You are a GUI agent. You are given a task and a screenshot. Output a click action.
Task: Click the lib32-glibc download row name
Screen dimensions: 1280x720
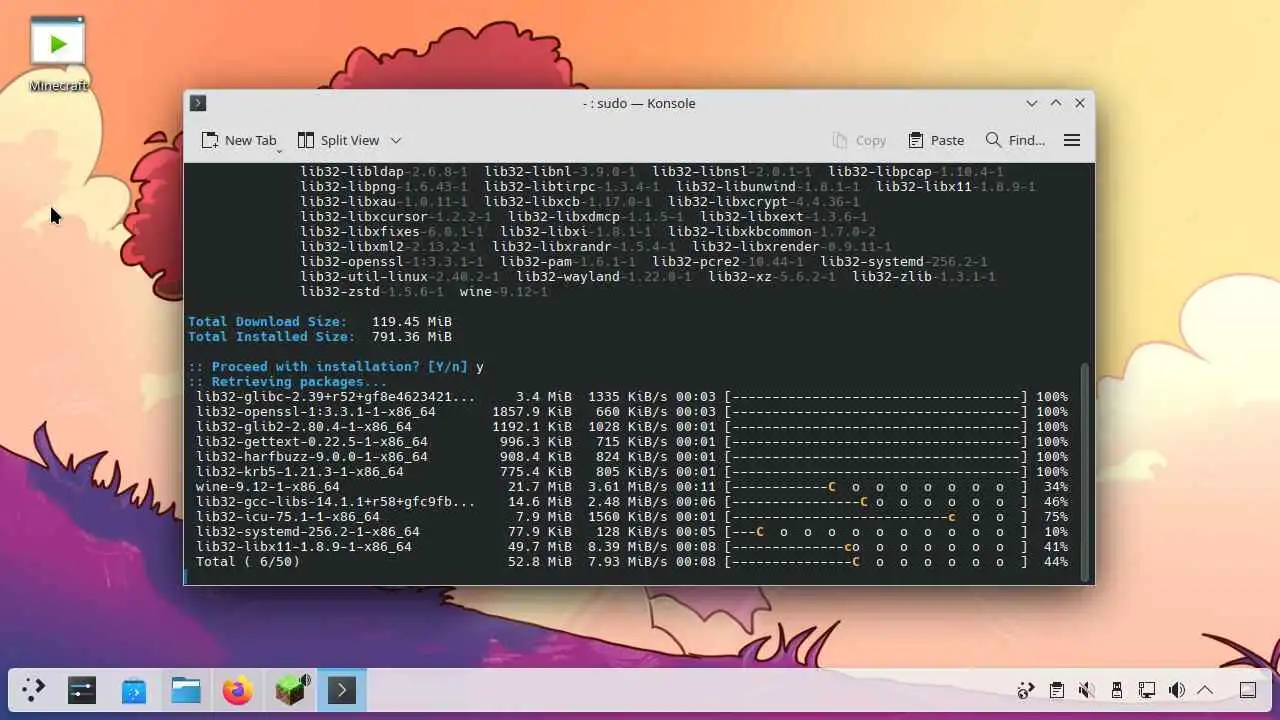(336, 397)
